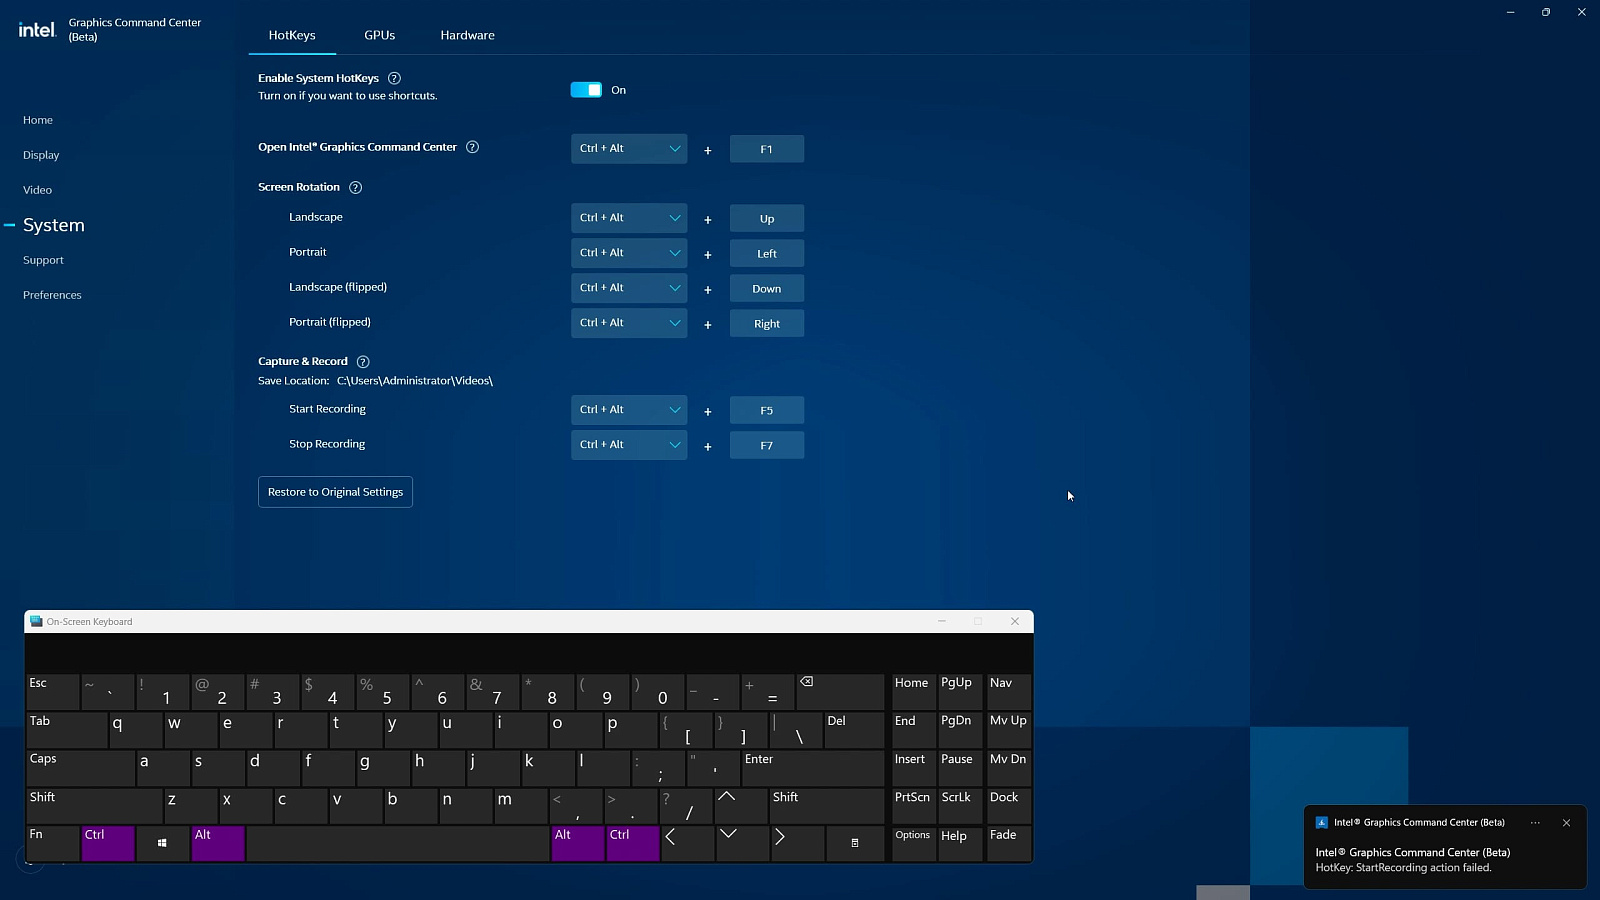1600x900 pixels.
Task: Click F1 key field for Open Command Center
Action: [x=767, y=149]
